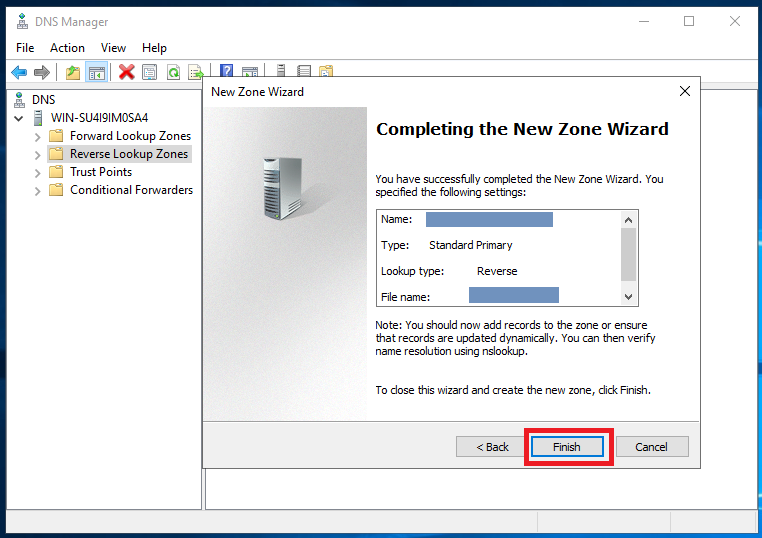Viewport: 762px width, 538px height.
Task: Click the Forward Lookup Zones folder icon
Action: (56, 136)
